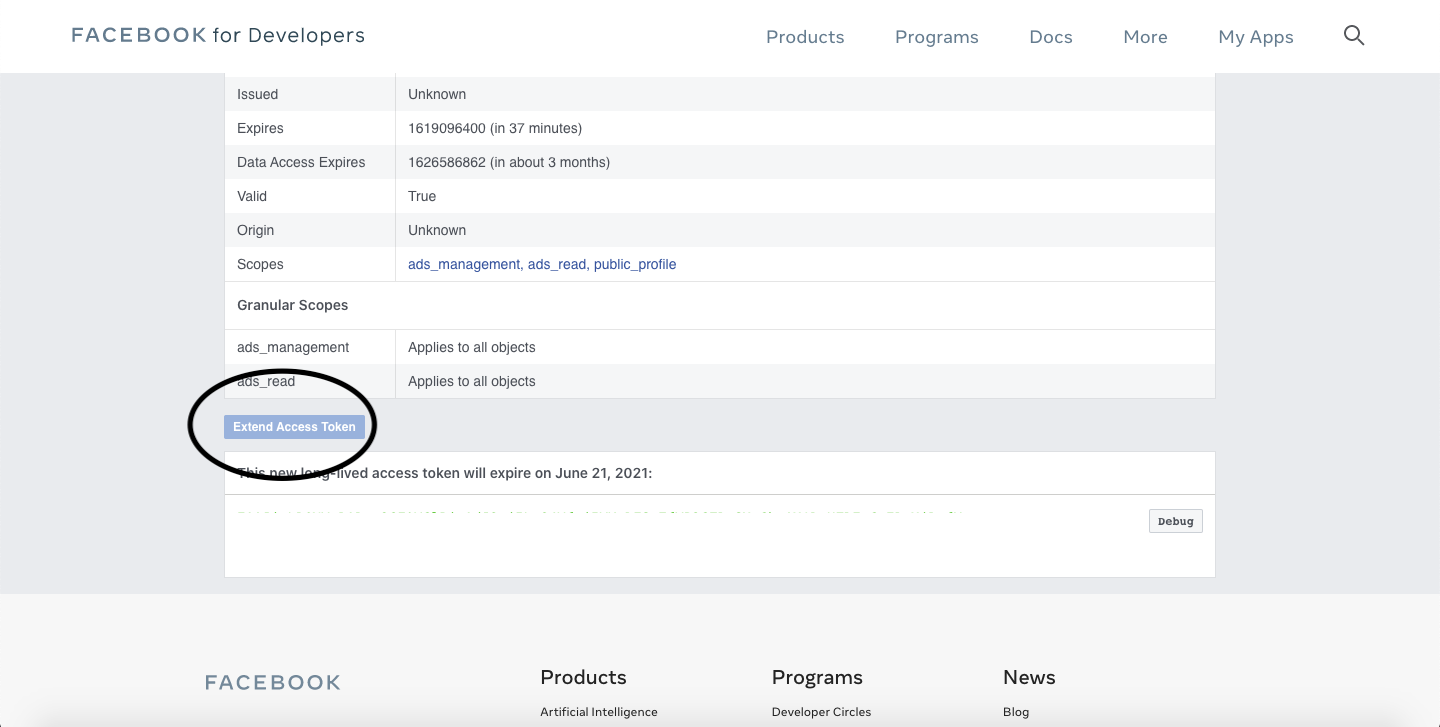Go to Docs in the top navigation
The image size is (1440, 727).
(1050, 37)
